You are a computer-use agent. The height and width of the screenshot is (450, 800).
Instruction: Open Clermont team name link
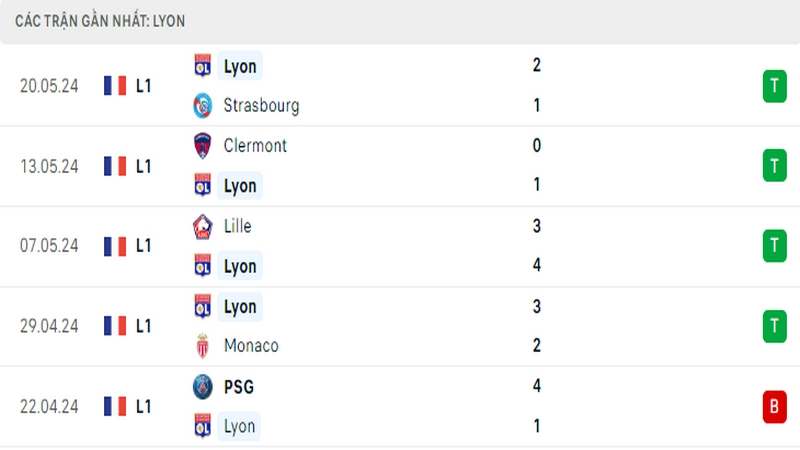pyautogui.click(x=255, y=146)
